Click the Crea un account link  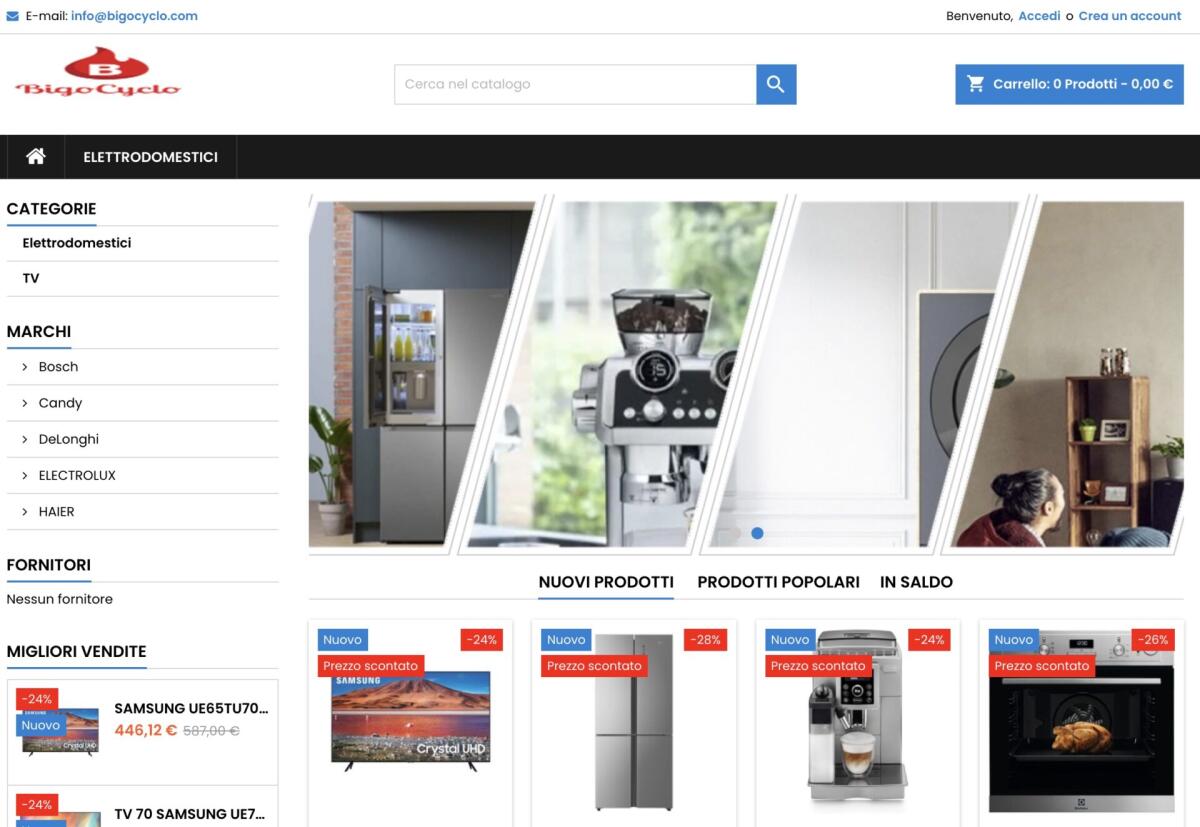[1129, 16]
